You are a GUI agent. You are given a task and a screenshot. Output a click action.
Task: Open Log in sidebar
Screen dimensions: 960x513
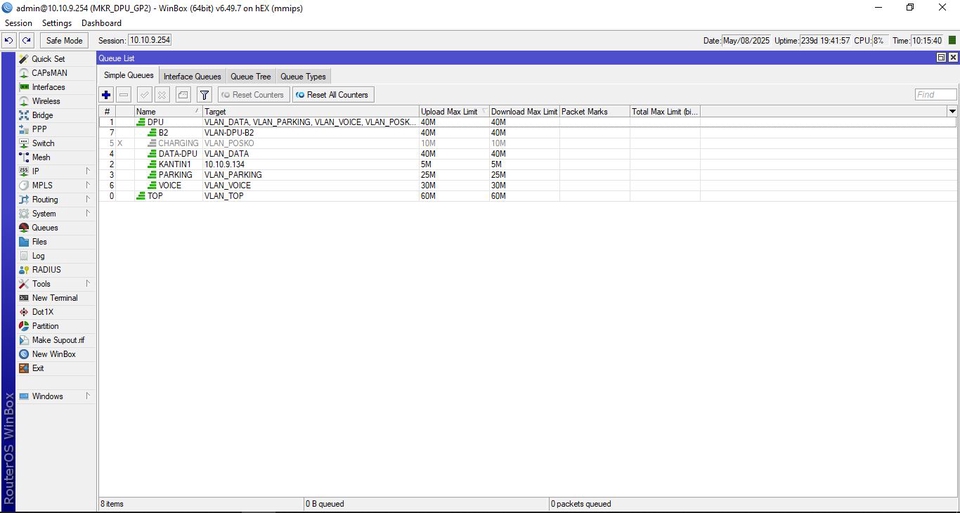[56, 256]
